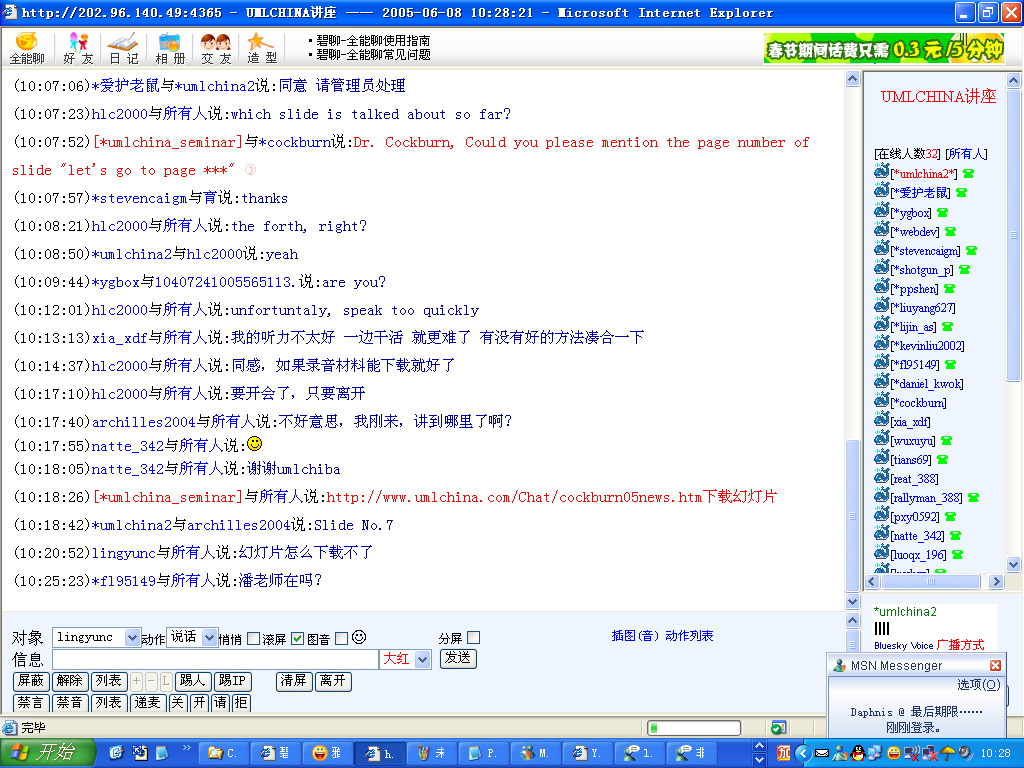Open the 对象 target dropdown showing lingyunc

pyautogui.click(x=96, y=637)
